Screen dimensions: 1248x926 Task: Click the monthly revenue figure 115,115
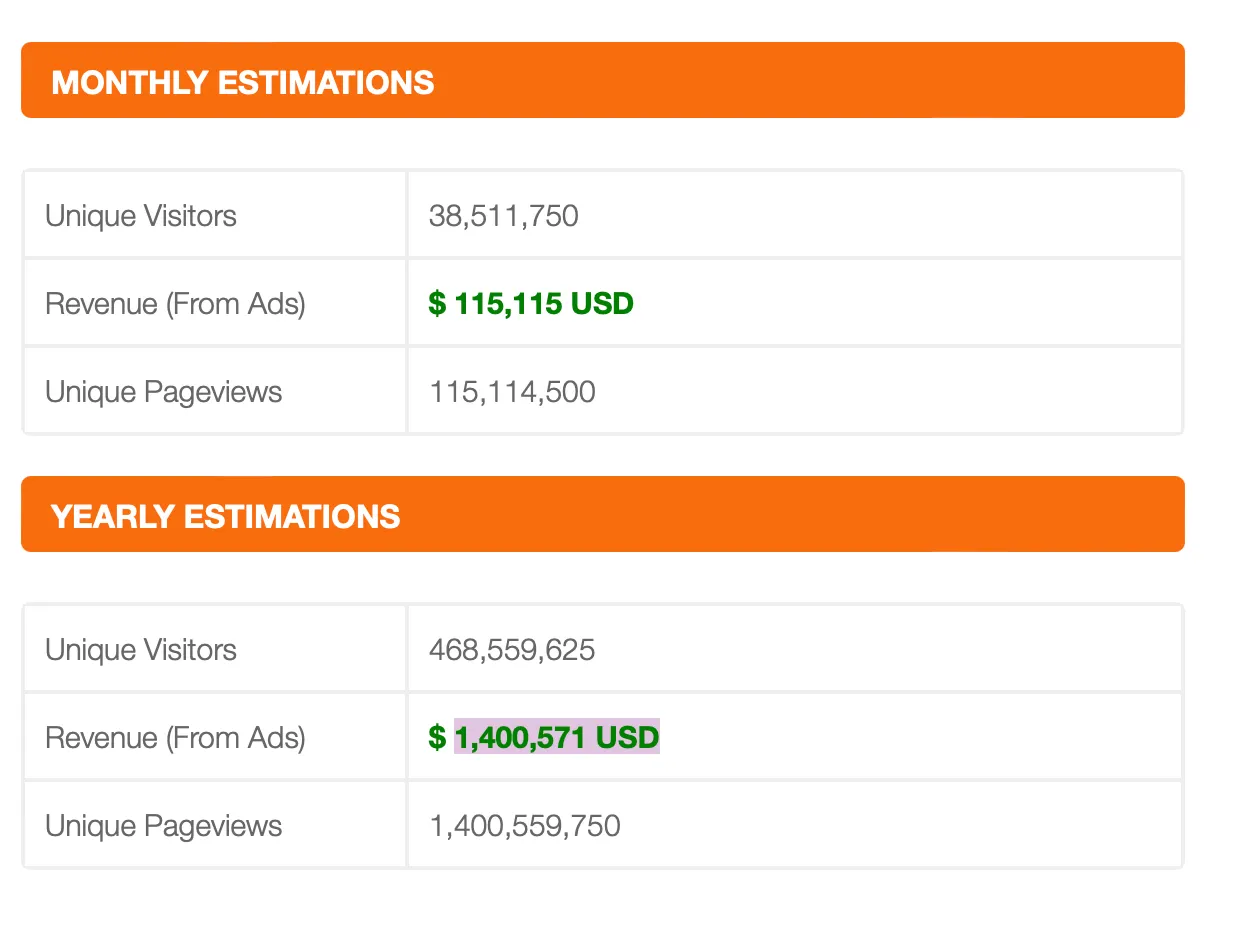click(508, 304)
